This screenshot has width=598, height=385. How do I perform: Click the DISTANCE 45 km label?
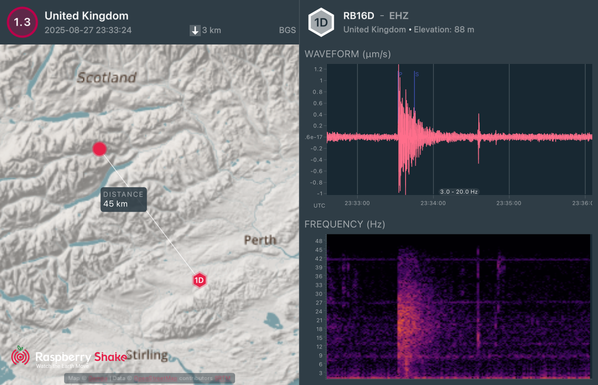point(123,199)
